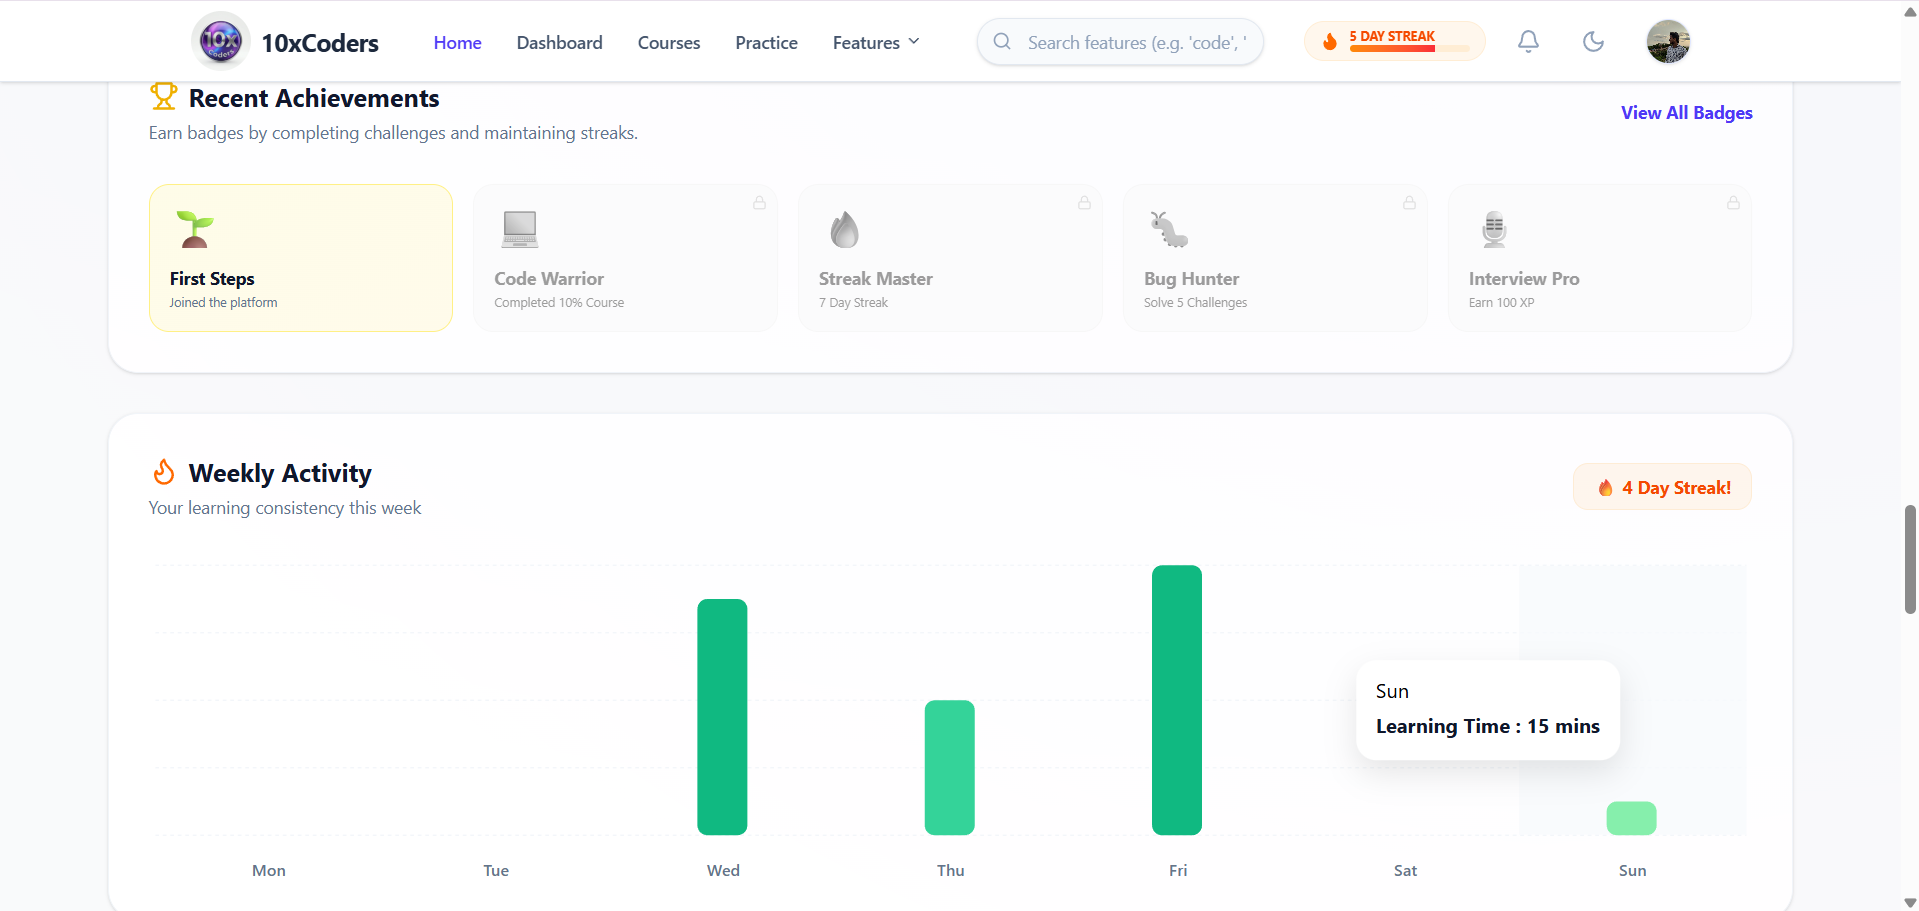This screenshot has height=911, width=1919.
Task: Open the View All Badges link
Action: pyautogui.click(x=1687, y=113)
